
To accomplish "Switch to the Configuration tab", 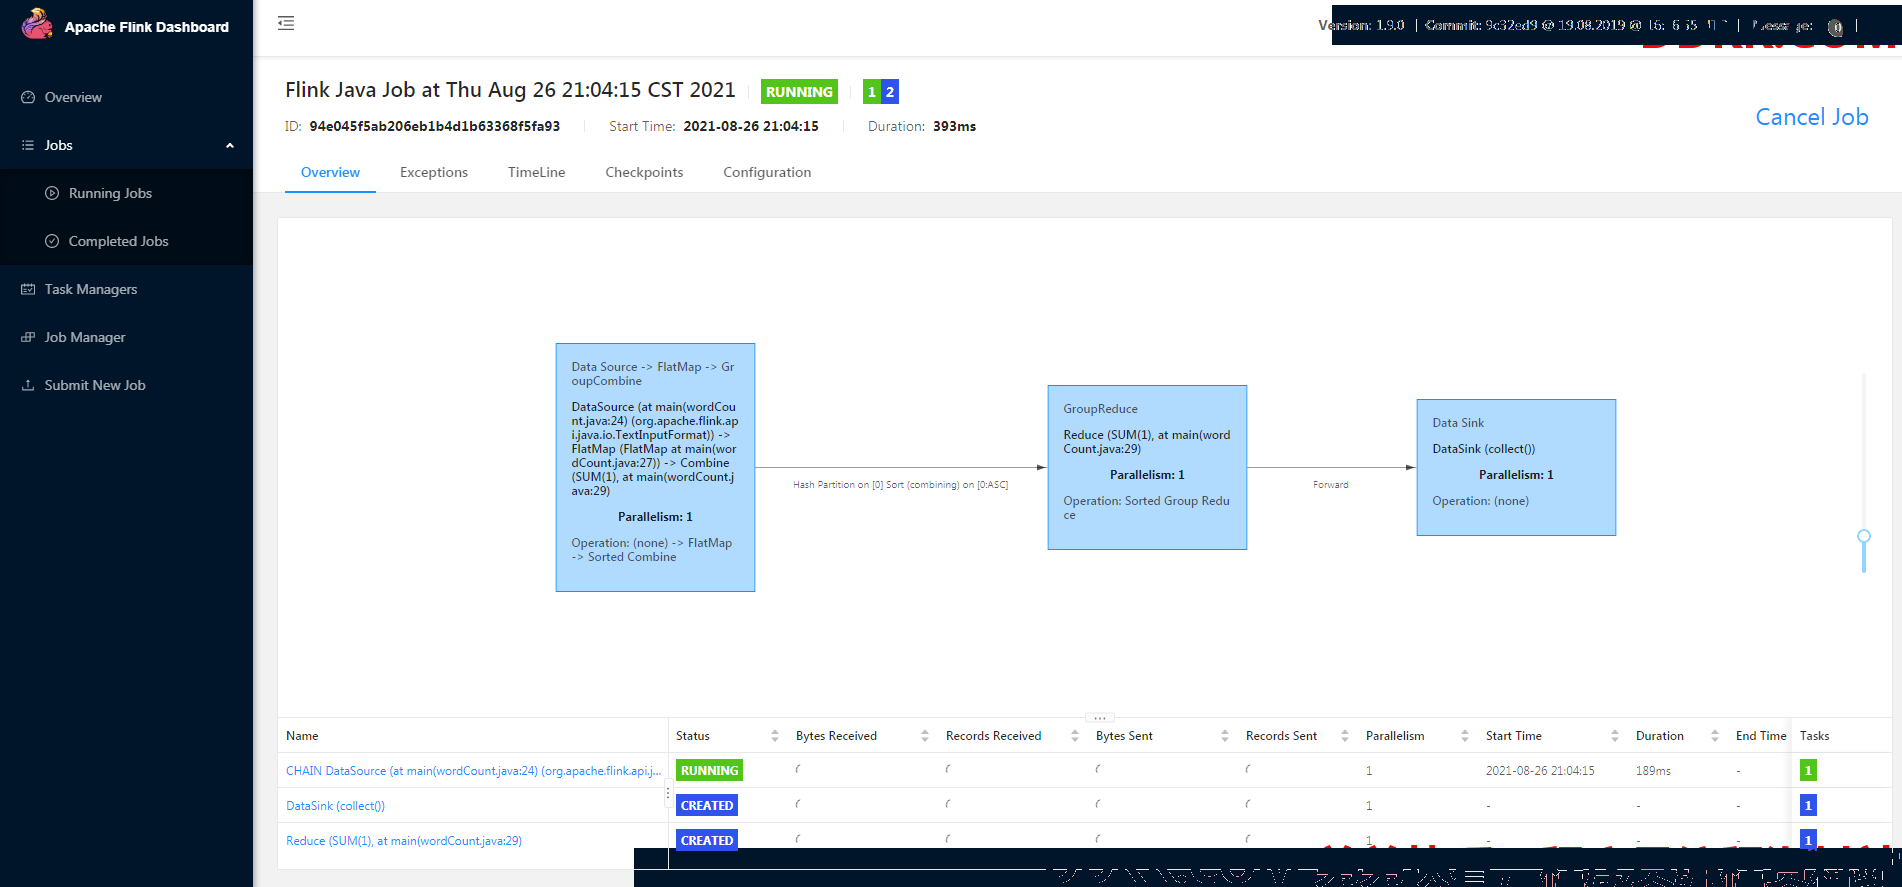I will 767,172.
